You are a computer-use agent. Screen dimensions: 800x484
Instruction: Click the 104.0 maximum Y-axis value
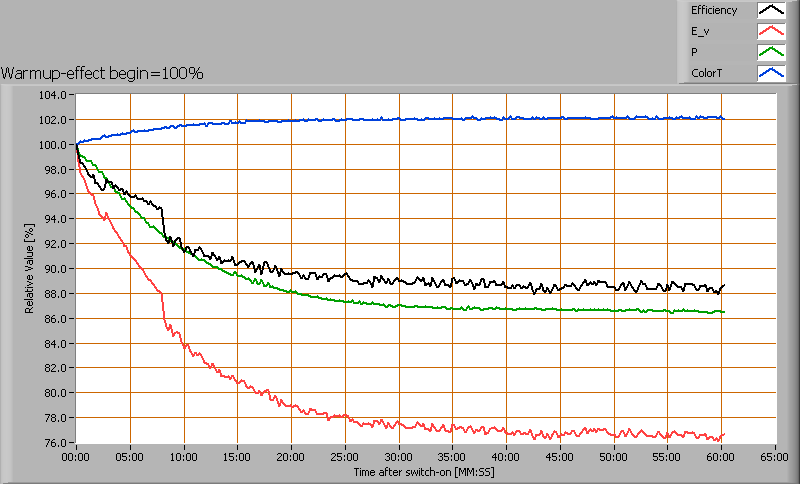click(x=53, y=95)
